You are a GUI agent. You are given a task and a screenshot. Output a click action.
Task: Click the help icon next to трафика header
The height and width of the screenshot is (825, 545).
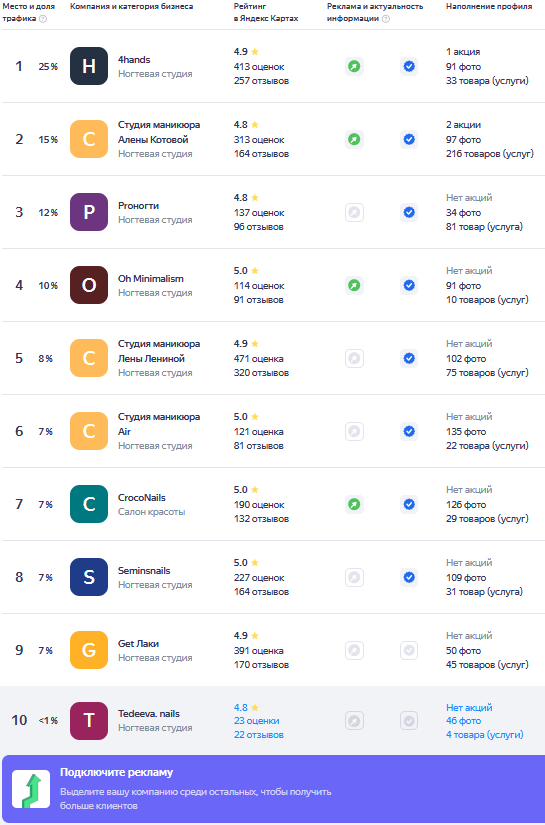tap(43, 18)
